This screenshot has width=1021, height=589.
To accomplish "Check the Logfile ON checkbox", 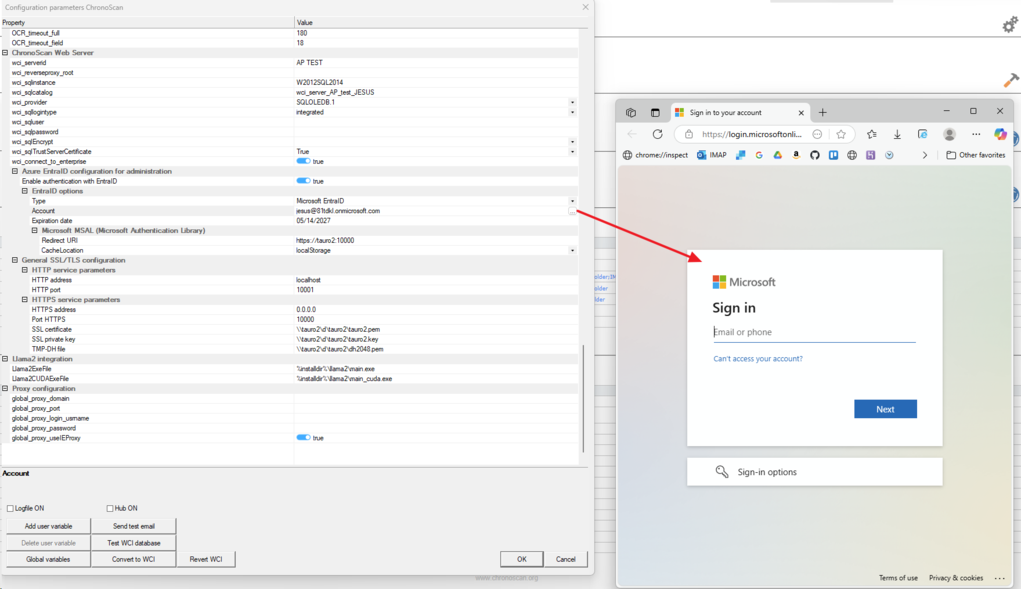I will coord(10,509).
